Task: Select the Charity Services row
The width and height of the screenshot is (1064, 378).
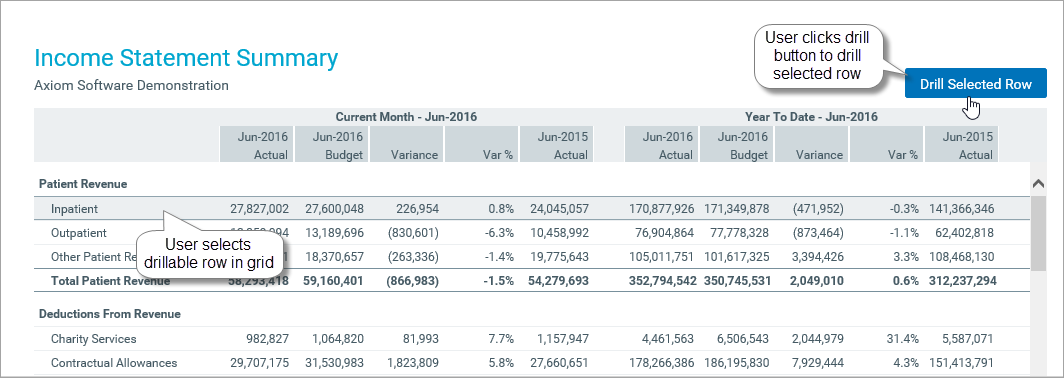Action: pyautogui.click(x=531, y=339)
